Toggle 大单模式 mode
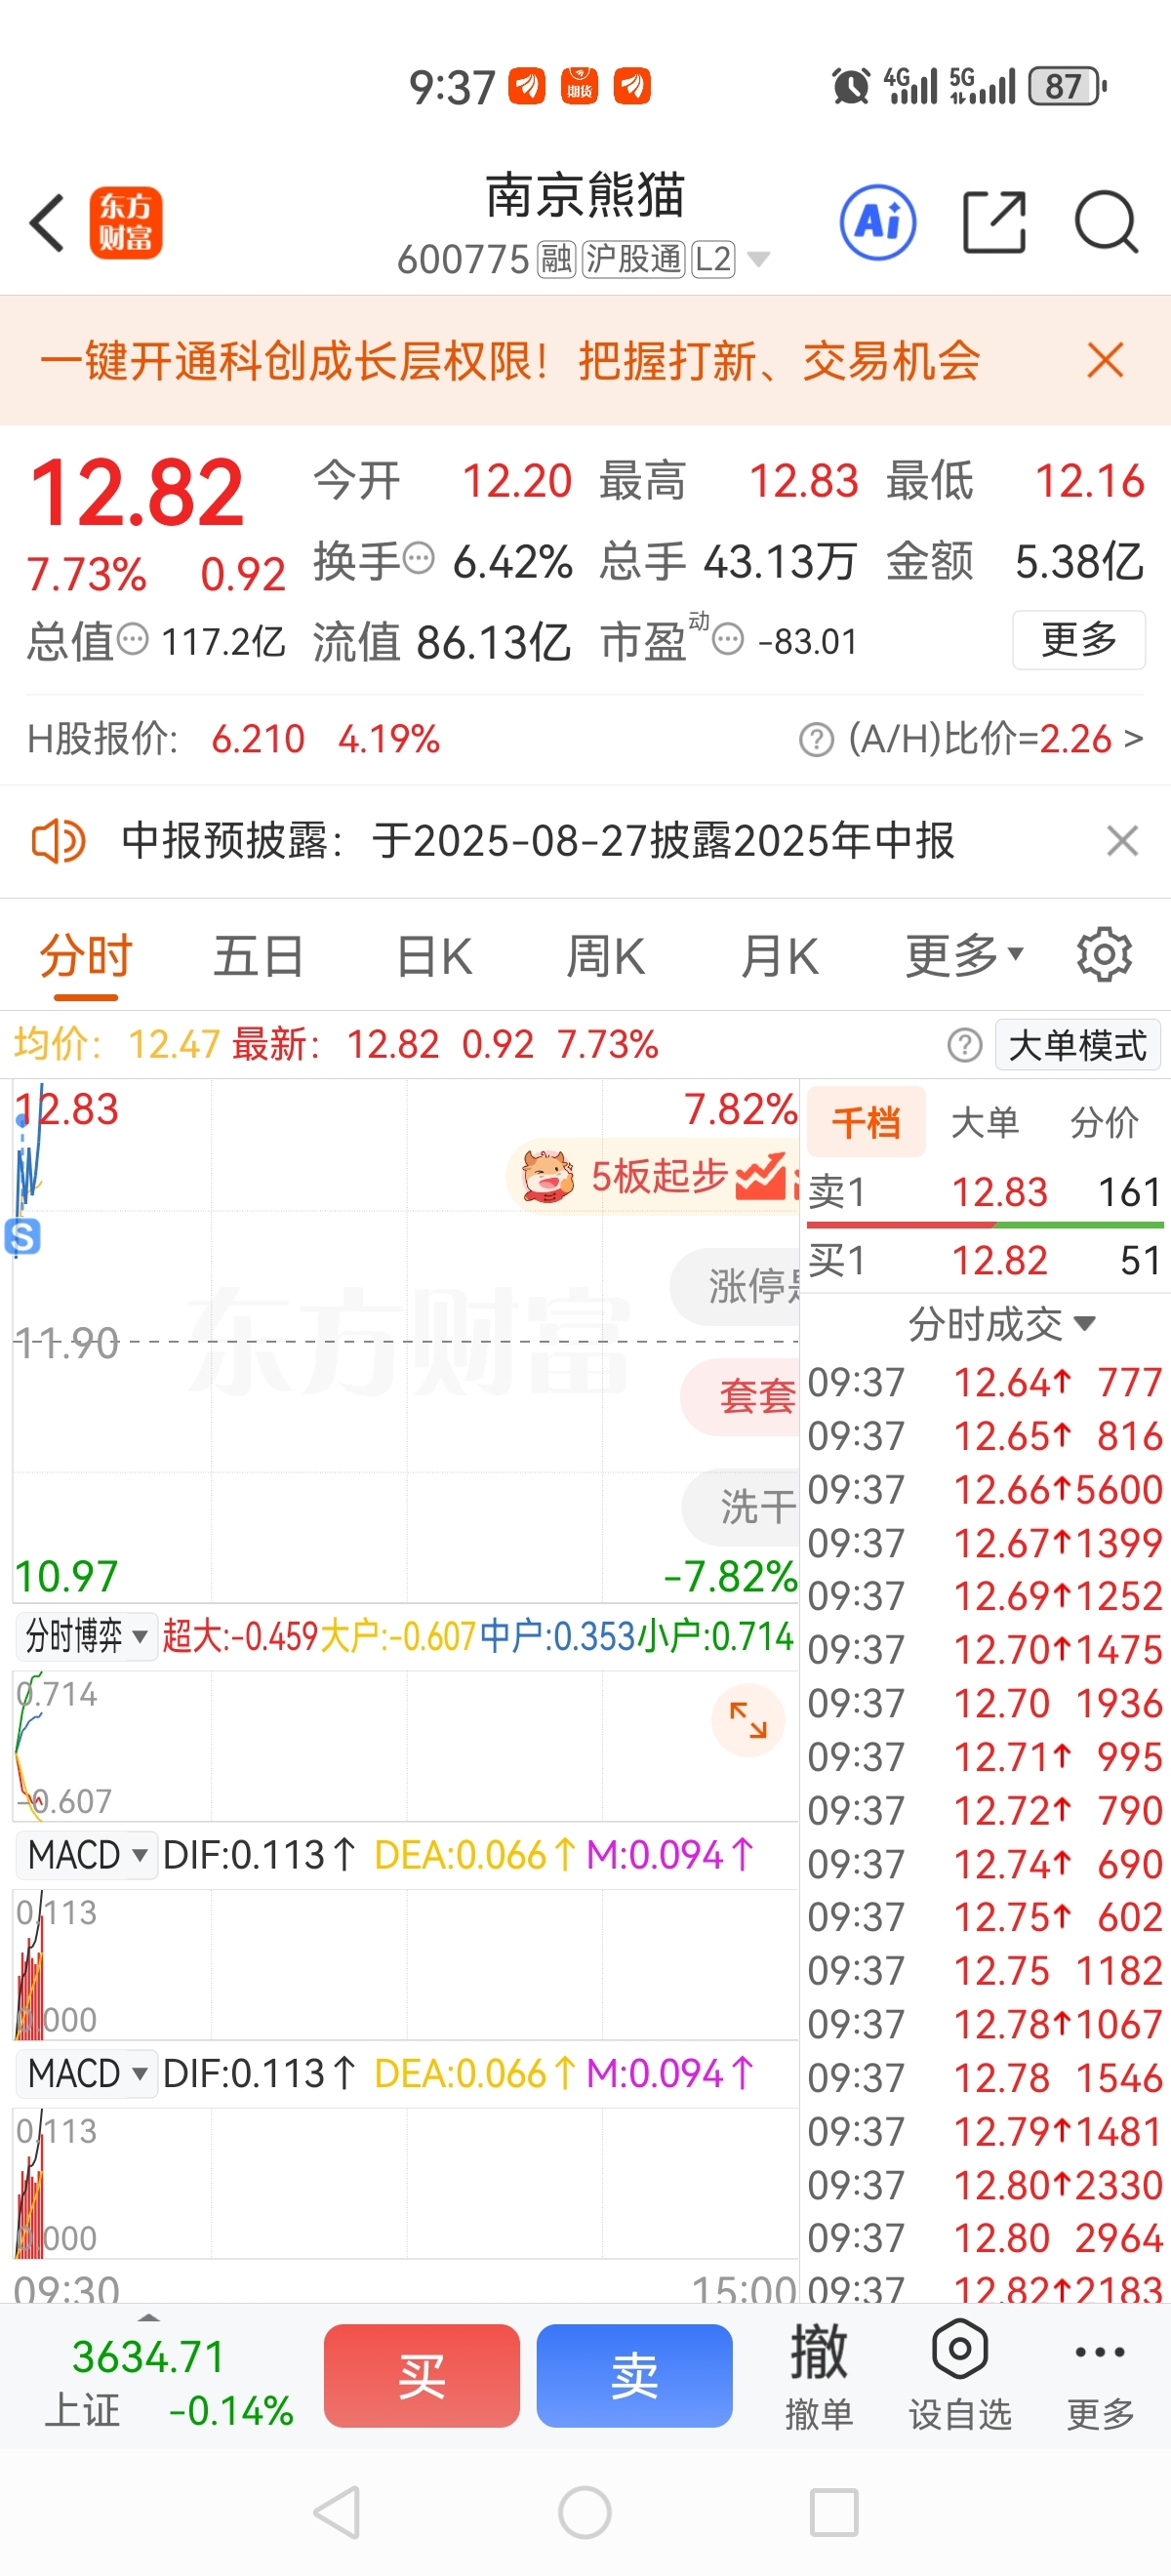The image size is (1171, 2576). [x=1077, y=1046]
